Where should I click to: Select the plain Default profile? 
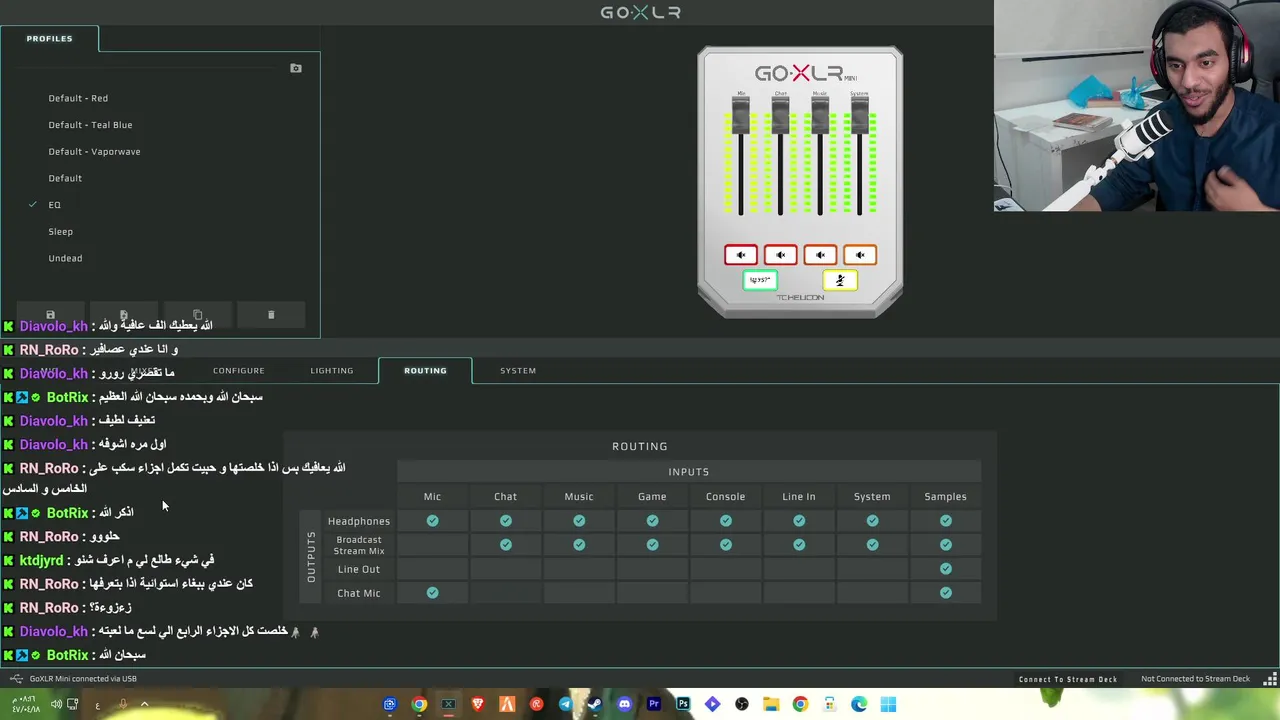point(65,178)
